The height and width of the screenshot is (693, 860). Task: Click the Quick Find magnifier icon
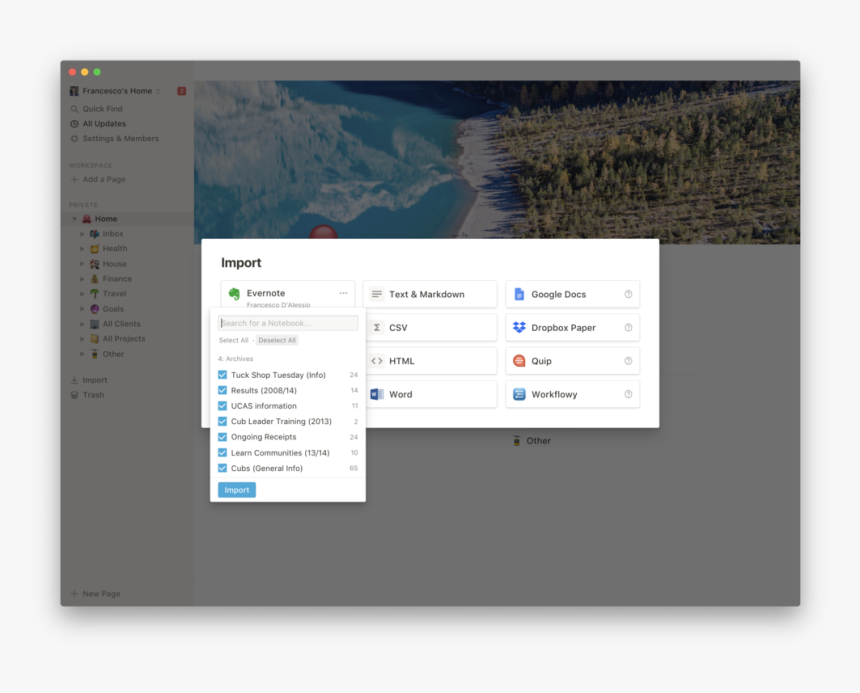(x=74, y=109)
